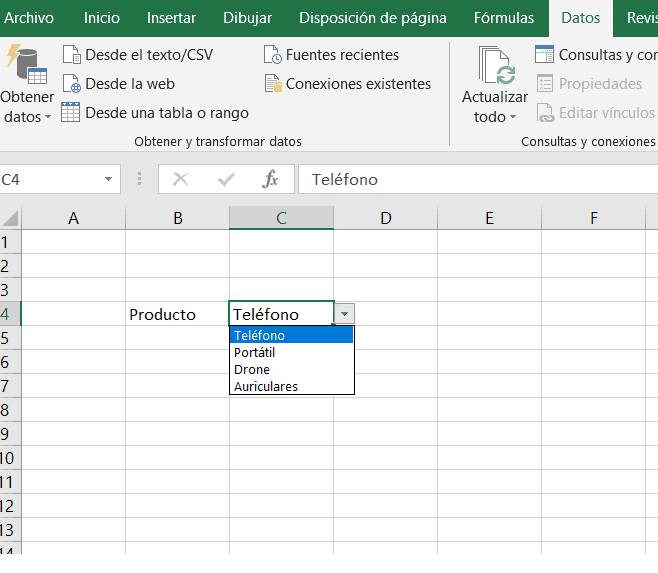This screenshot has height=573, width=658.
Task: Switch to the Disposición de página tab
Action: click(373, 18)
